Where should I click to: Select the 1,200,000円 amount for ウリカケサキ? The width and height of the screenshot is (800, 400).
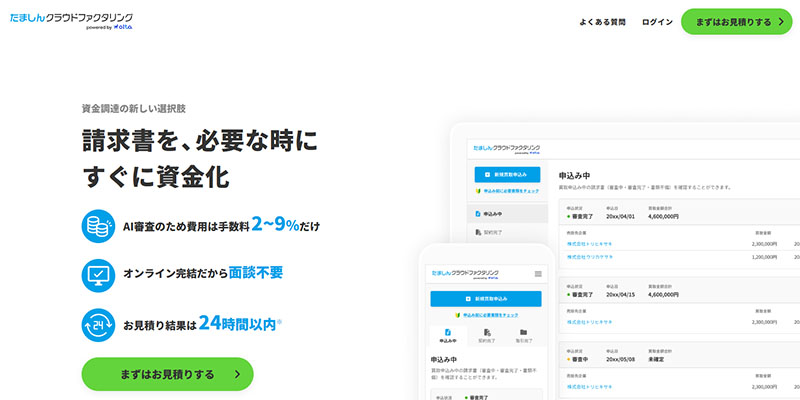pos(764,257)
